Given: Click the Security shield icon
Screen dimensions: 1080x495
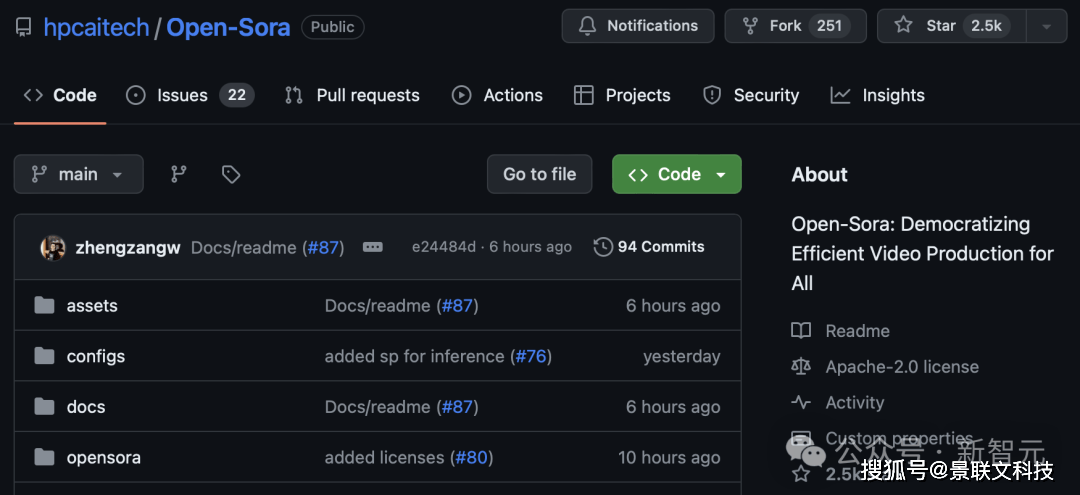Looking at the screenshot, I should point(712,95).
